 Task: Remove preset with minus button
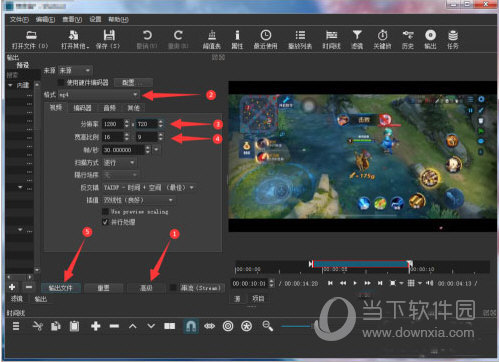(29, 287)
